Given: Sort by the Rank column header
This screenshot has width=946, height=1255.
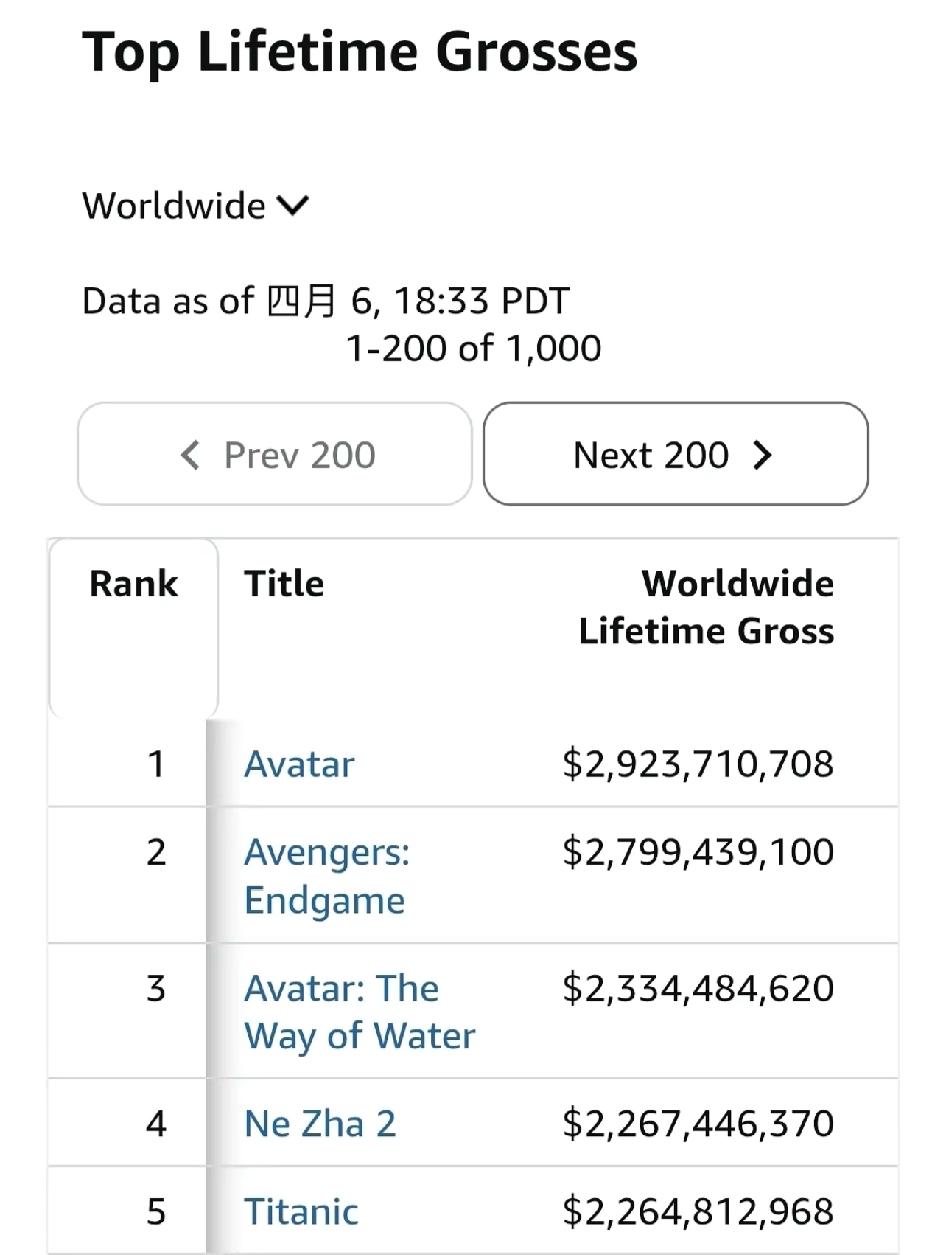Looking at the screenshot, I should (x=133, y=584).
